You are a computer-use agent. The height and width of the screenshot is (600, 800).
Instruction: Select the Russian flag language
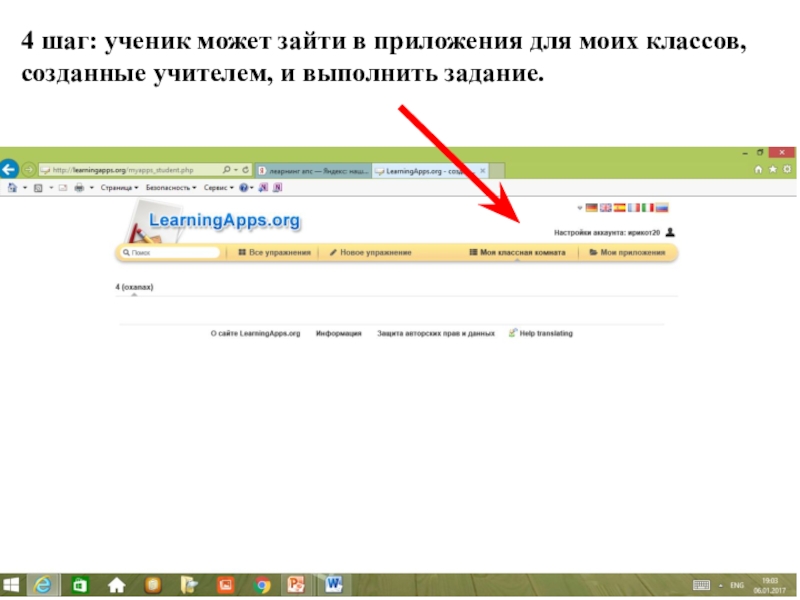click(662, 208)
